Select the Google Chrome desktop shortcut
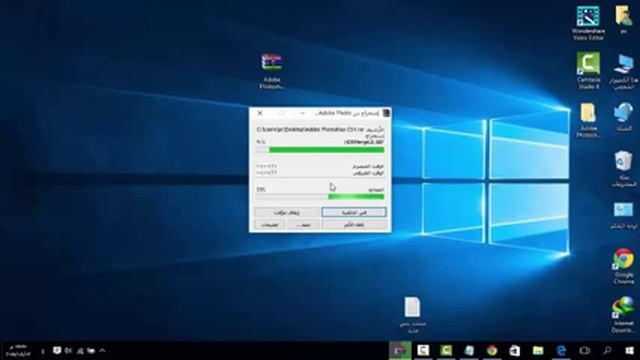640x360 pixels. [x=623, y=266]
